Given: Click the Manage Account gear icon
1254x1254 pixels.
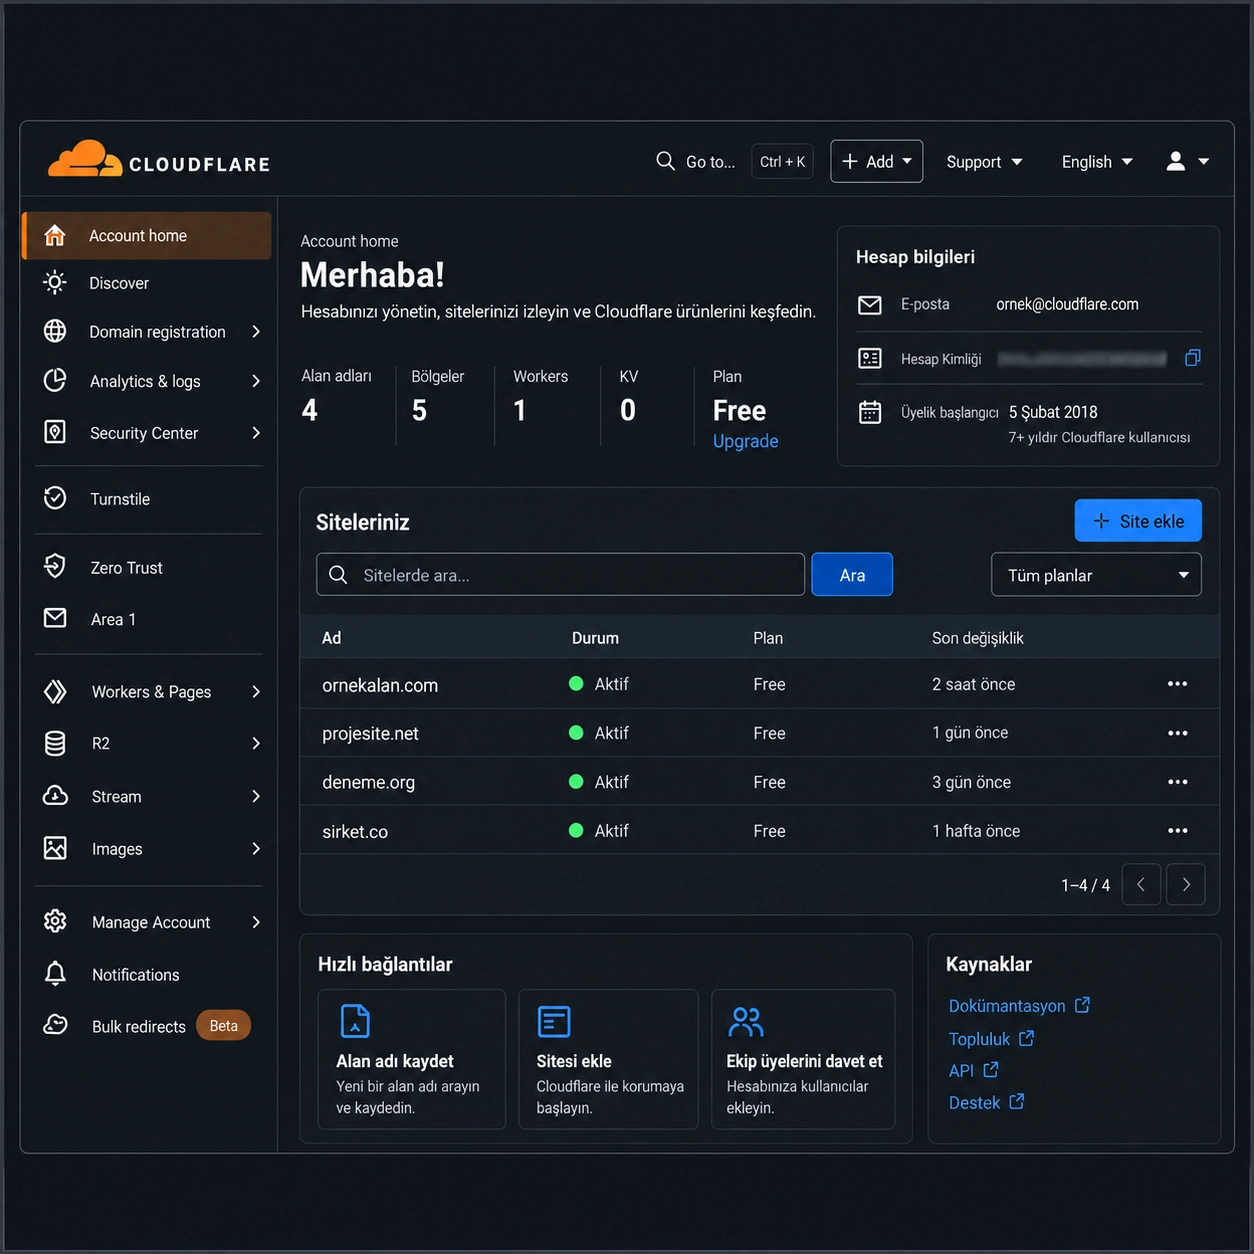Looking at the screenshot, I should tap(55, 921).
